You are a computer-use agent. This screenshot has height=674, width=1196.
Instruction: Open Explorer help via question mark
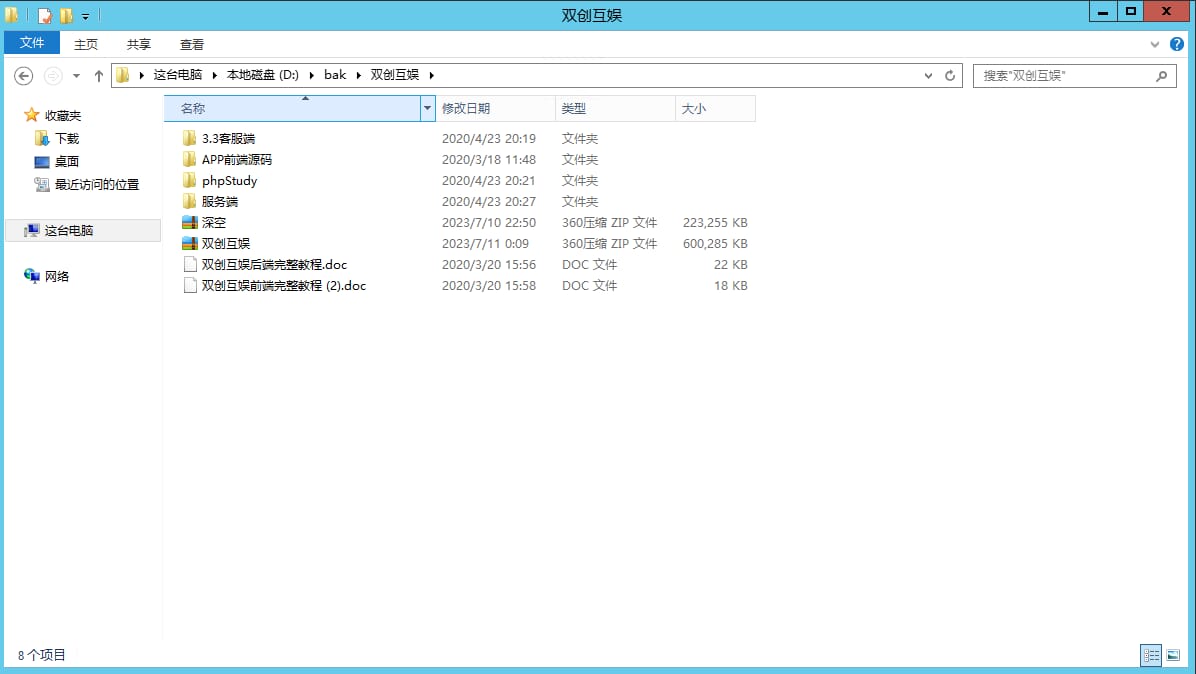point(1177,44)
